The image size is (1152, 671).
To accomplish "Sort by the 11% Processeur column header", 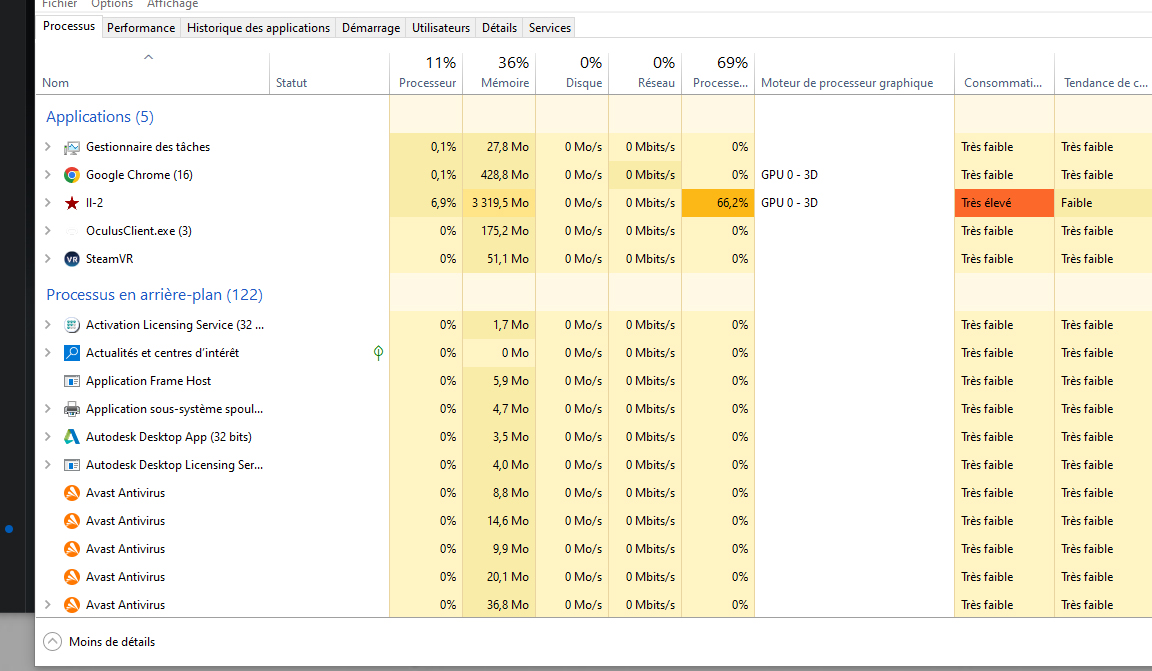I will (x=426, y=73).
